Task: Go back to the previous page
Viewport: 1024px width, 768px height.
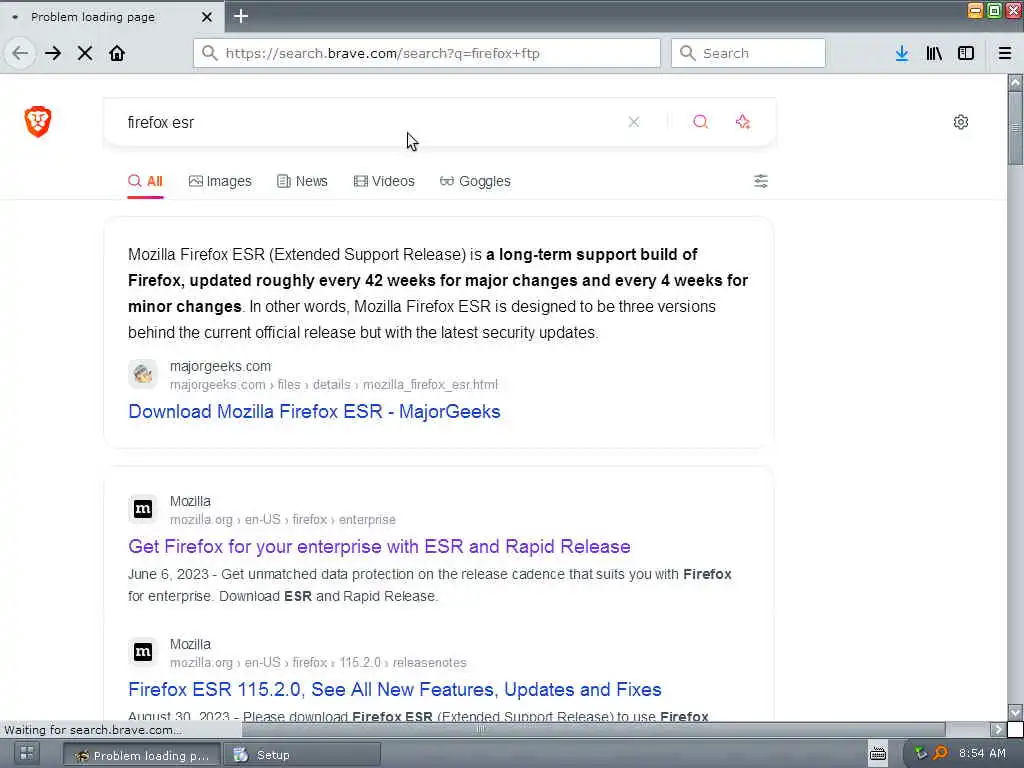Action: pos(20,53)
